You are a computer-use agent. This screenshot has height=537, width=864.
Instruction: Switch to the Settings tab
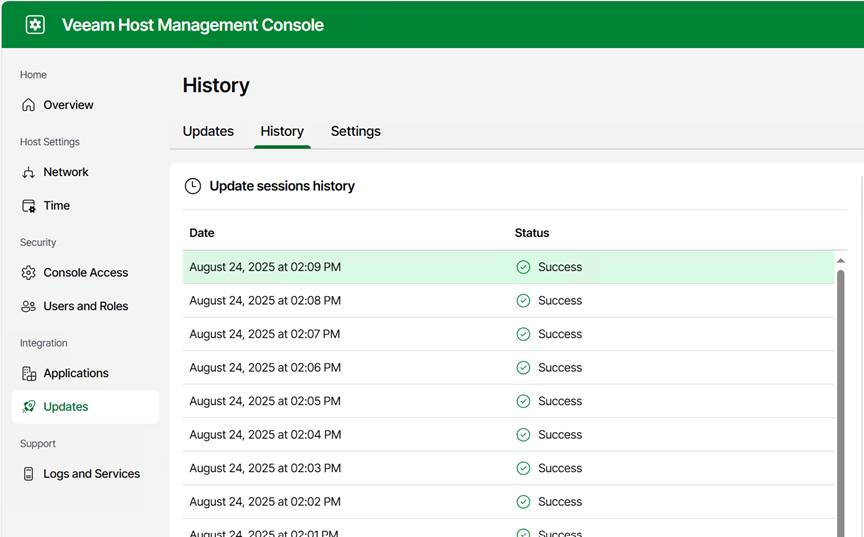pyautogui.click(x=355, y=132)
